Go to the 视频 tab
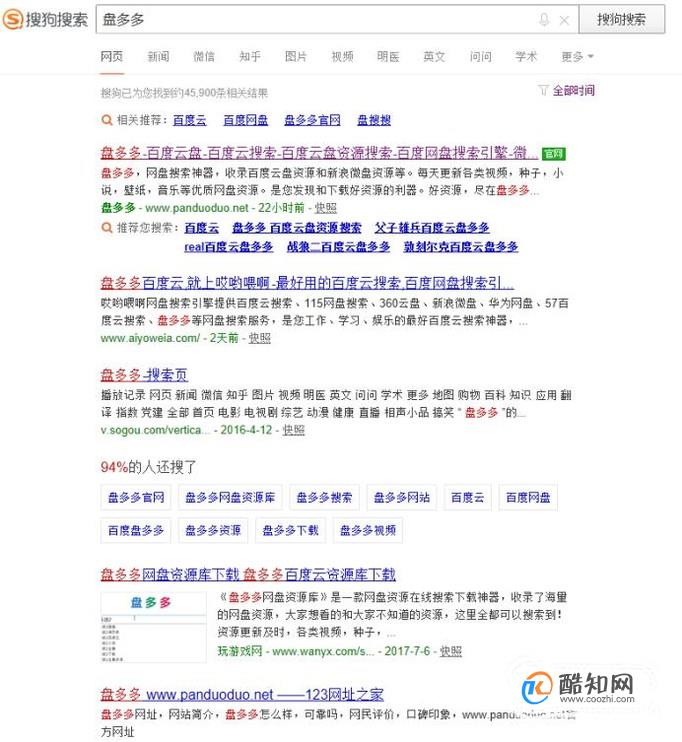The height and width of the screenshot is (742, 682). 342,57
